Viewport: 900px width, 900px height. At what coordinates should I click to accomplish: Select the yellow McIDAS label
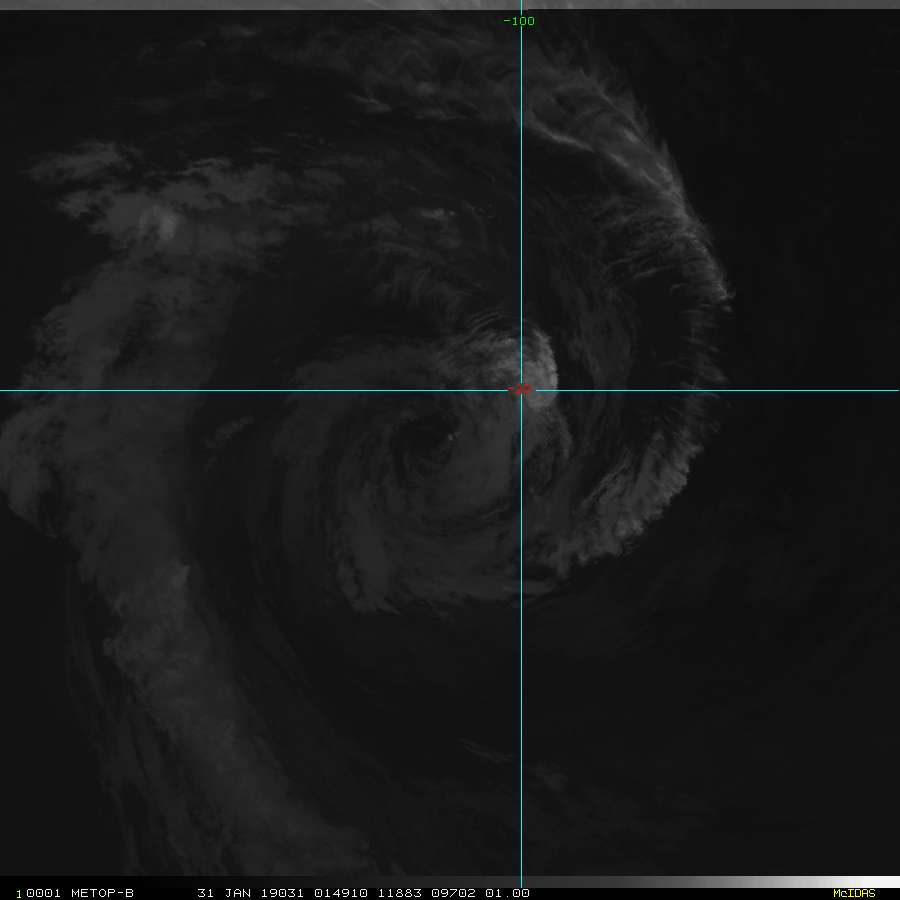[x=853, y=893]
